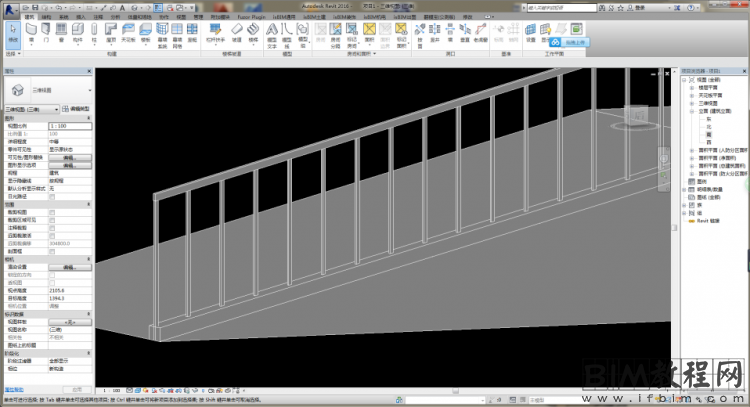This screenshot has height=407, width=750.
Task: Click the keyword search input box
Action: click(x=562, y=8)
